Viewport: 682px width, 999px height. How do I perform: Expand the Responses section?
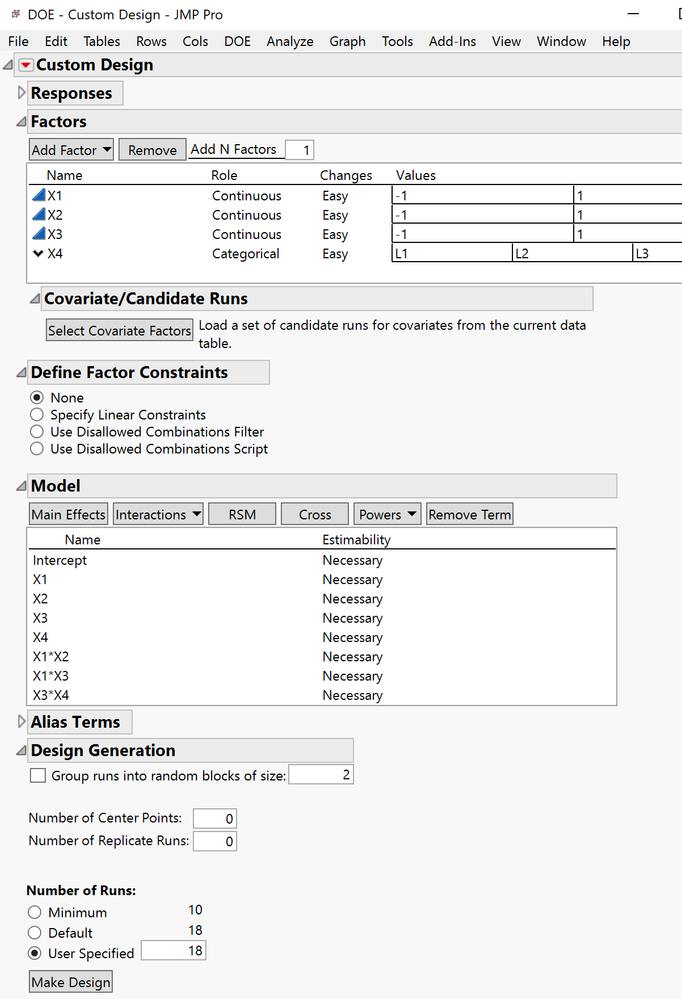click(x=20, y=92)
